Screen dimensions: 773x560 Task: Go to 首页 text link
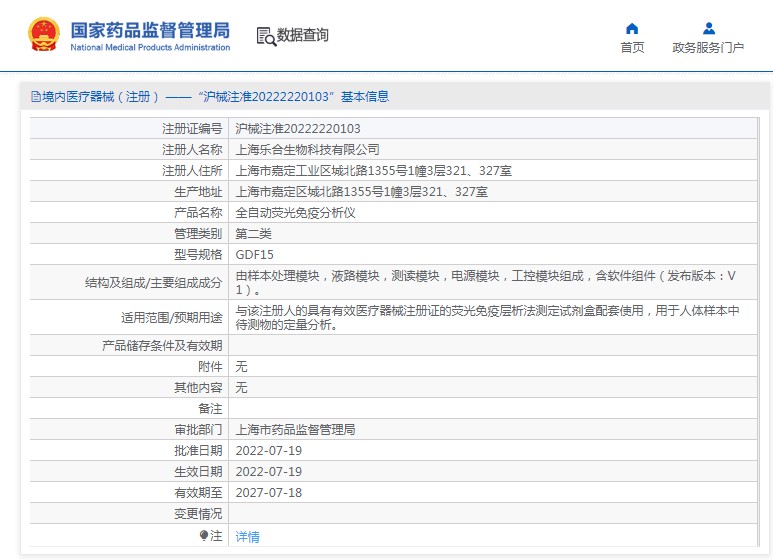[x=632, y=48]
